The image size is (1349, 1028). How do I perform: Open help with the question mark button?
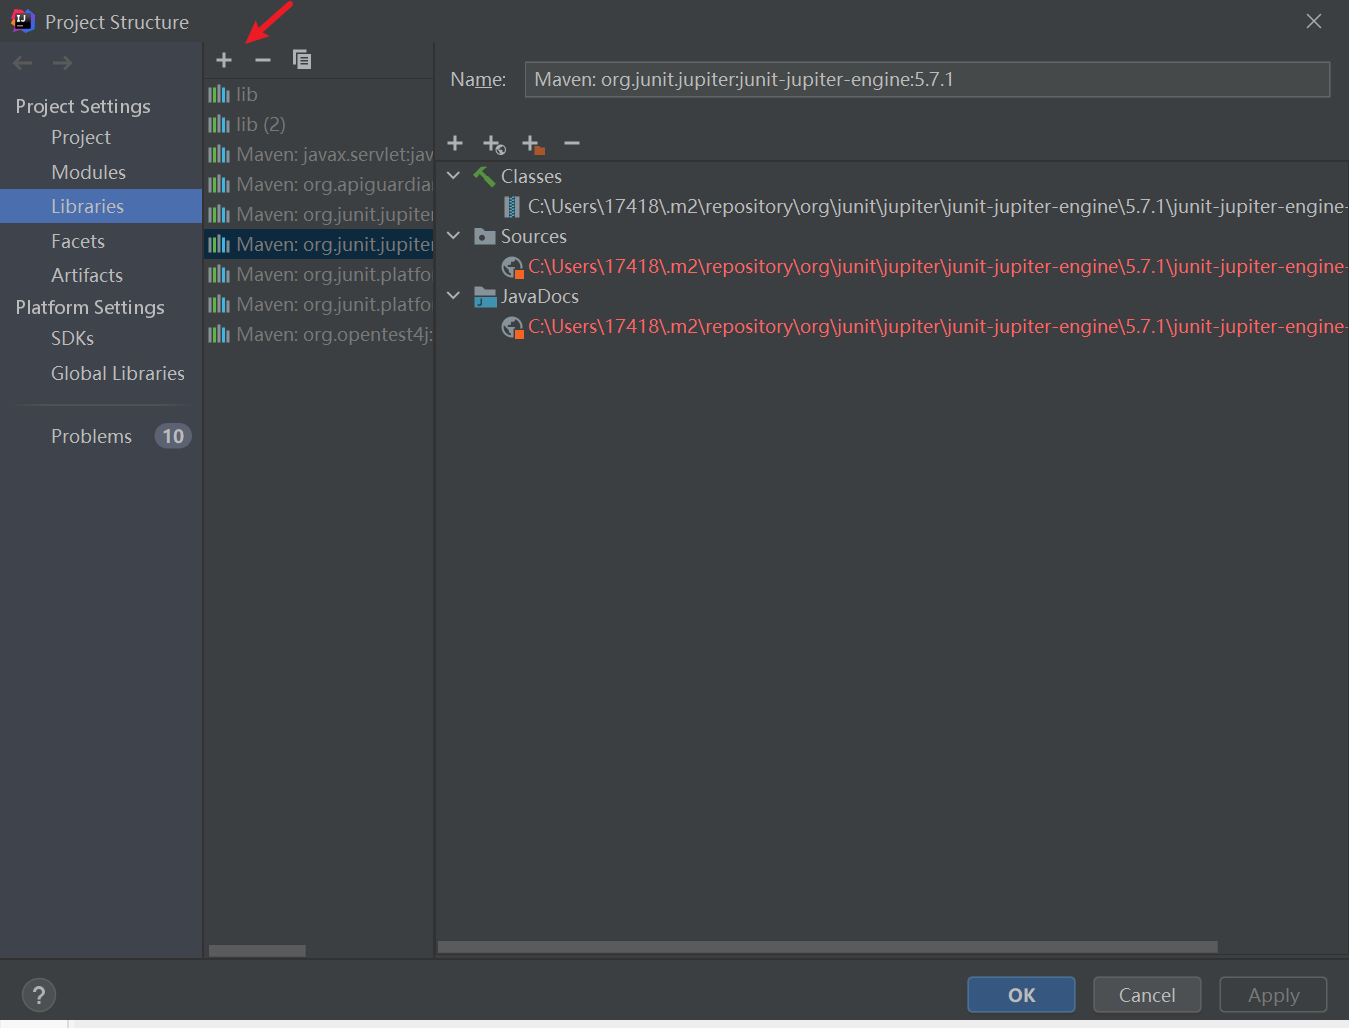(39, 995)
